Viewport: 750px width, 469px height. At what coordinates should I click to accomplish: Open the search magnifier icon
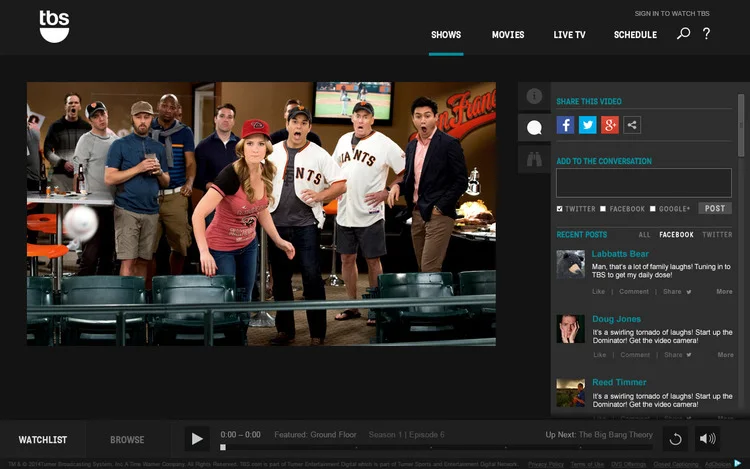click(x=683, y=33)
